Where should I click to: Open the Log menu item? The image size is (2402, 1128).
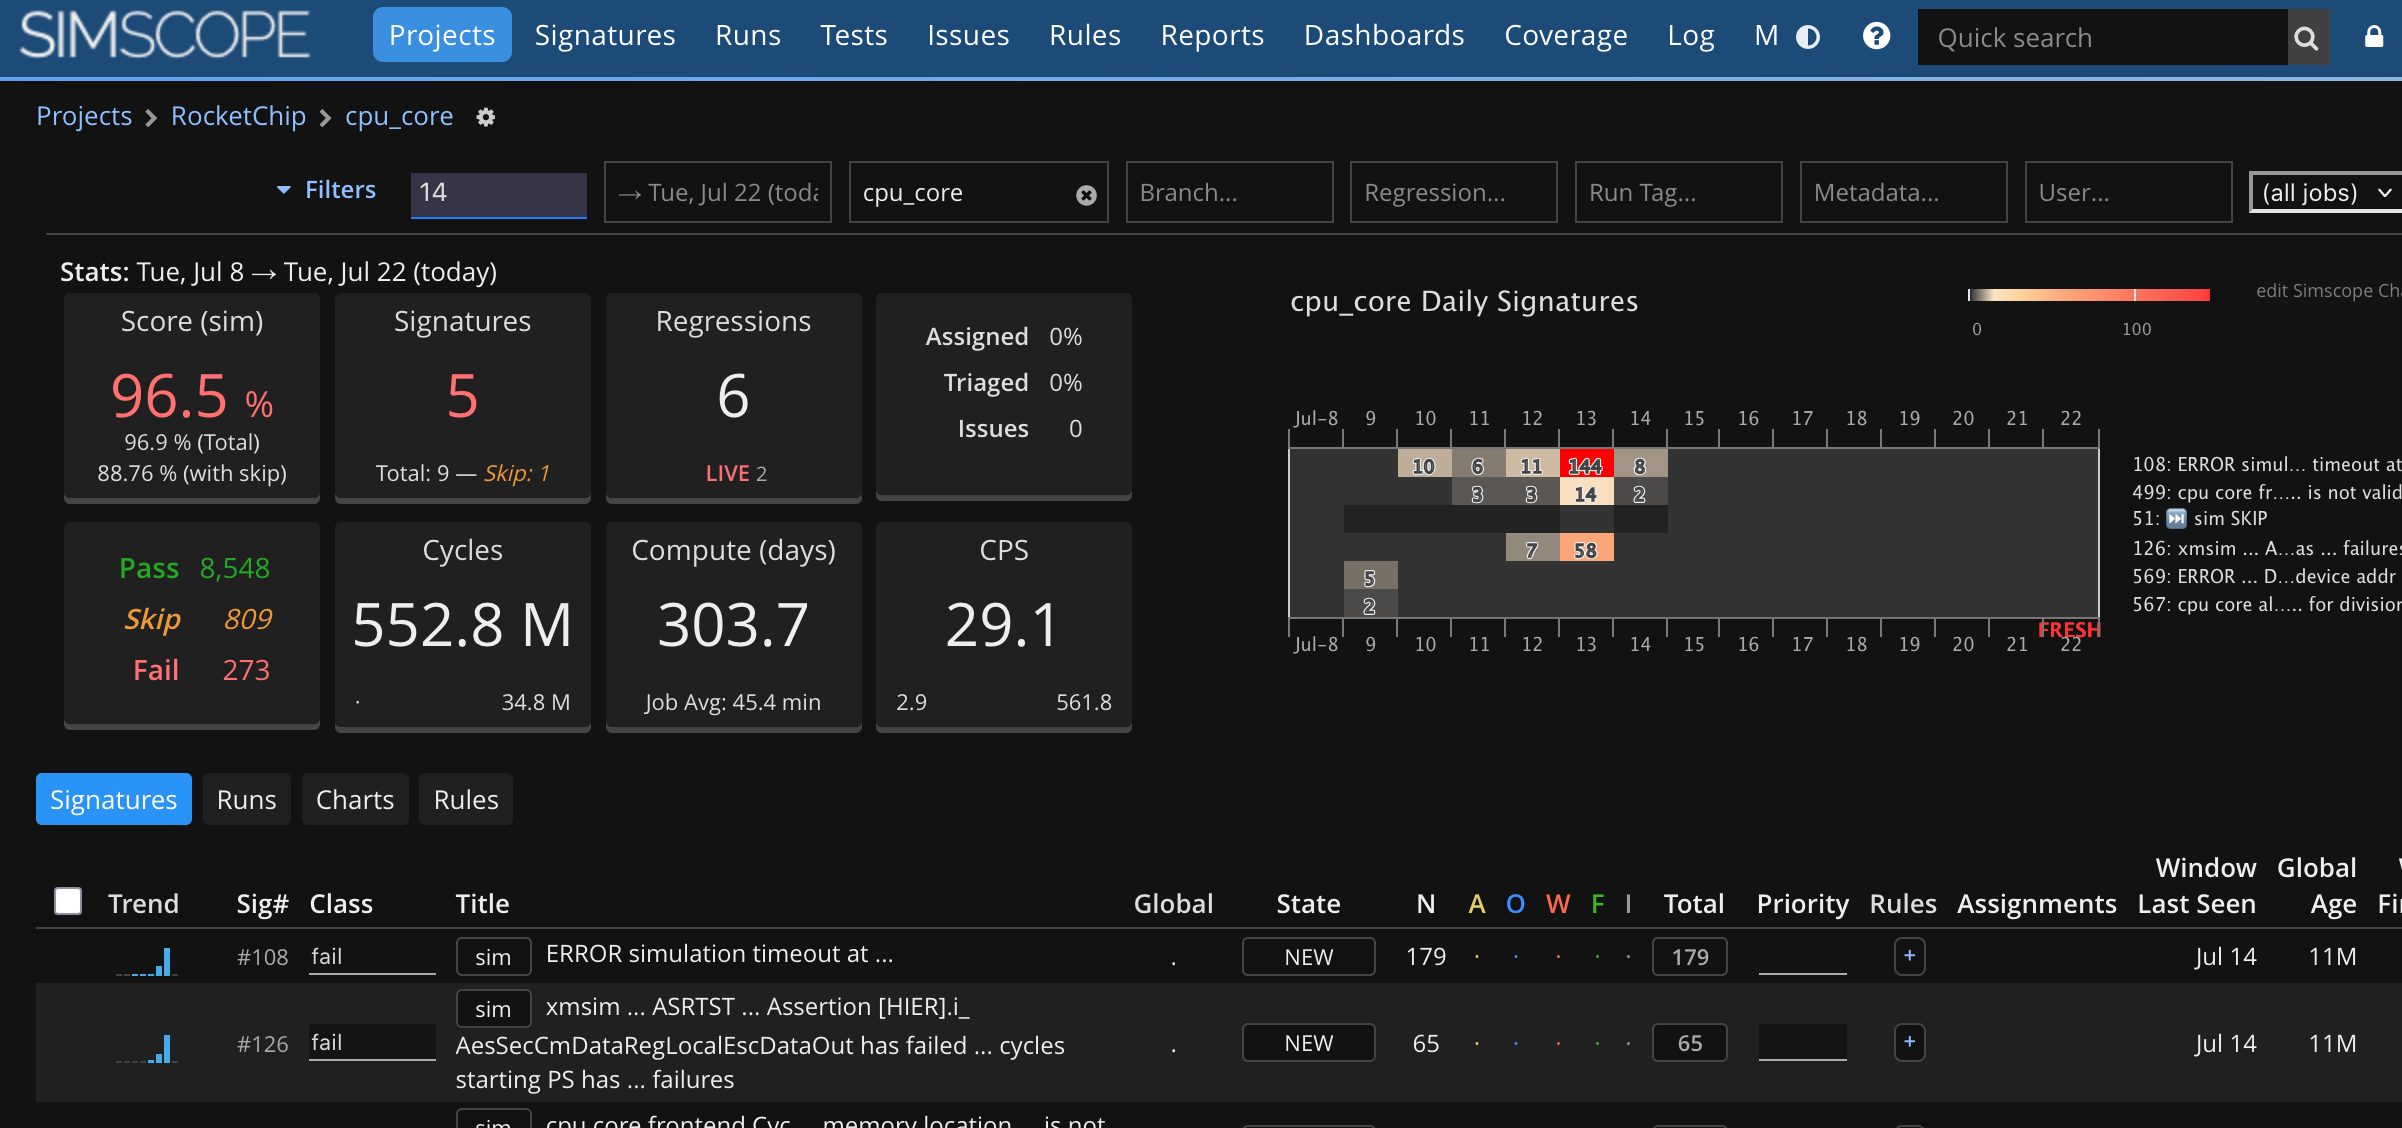pyautogui.click(x=1691, y=35)
